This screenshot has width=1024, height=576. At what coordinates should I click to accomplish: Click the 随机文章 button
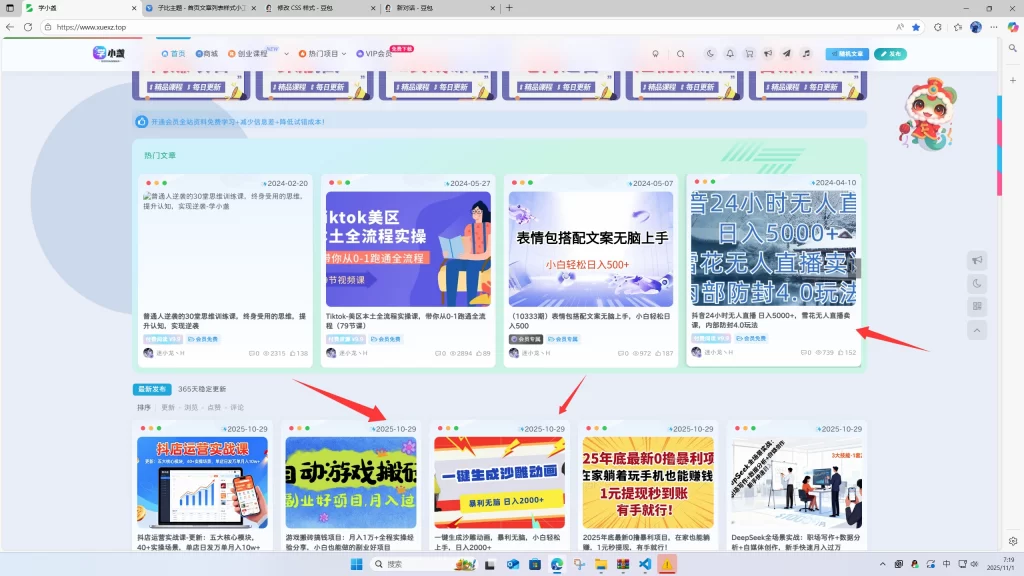[x=847, y=54]
